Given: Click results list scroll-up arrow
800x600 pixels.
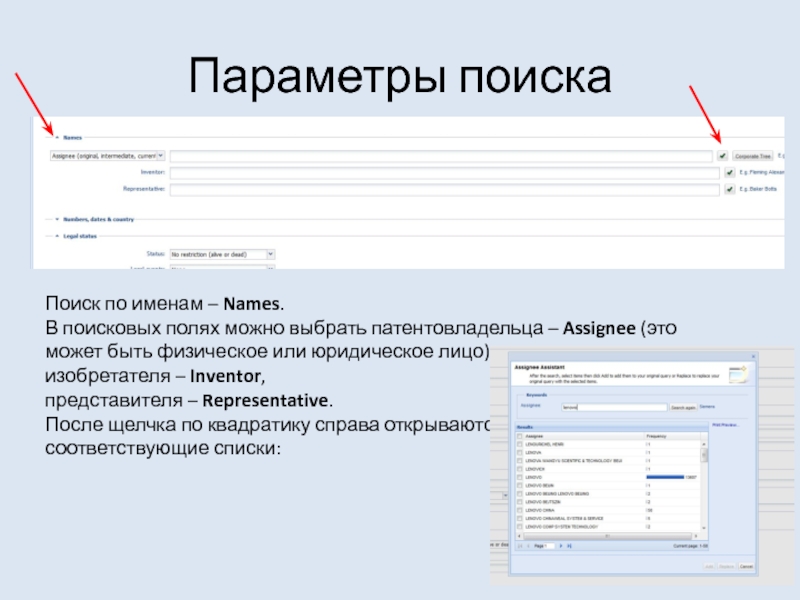Looking at the screenshot, I should [x=704, y=444].
